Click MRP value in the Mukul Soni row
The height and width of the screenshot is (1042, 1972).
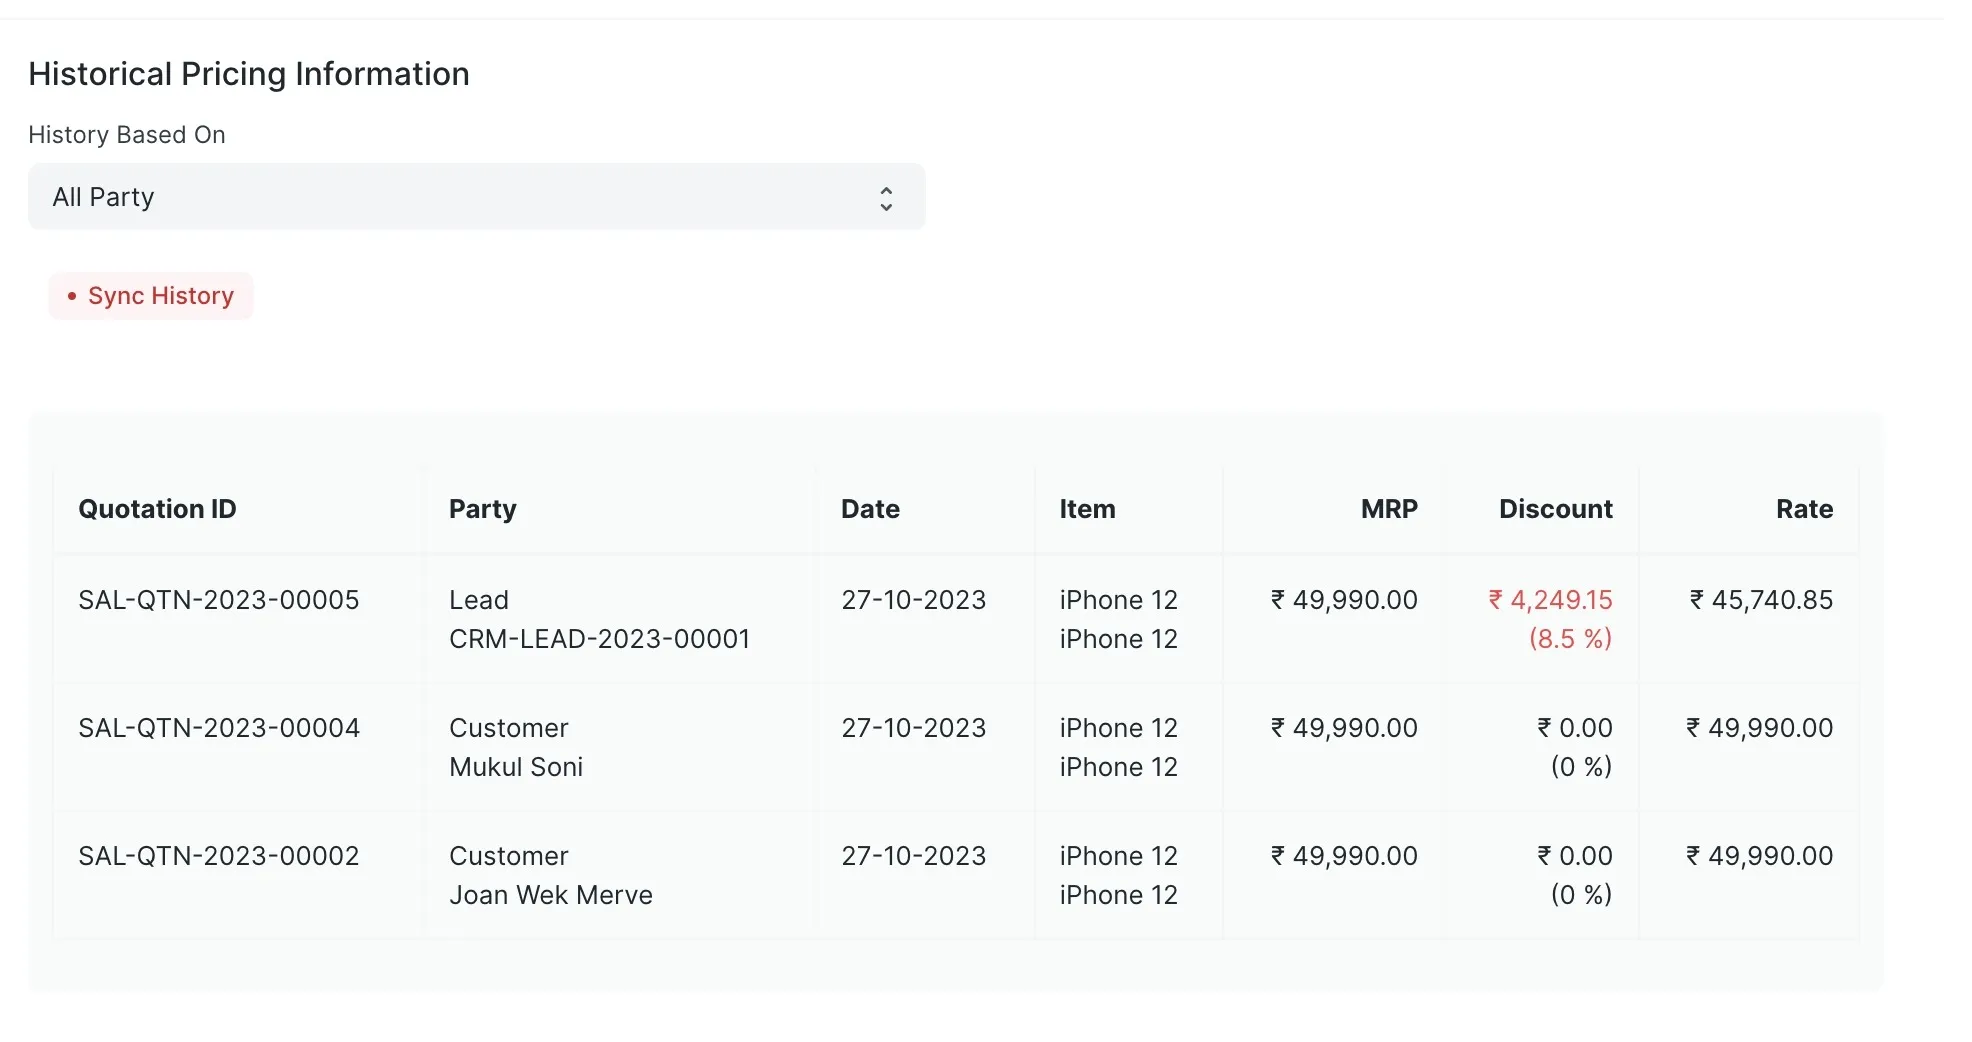tap(1344, 728)
